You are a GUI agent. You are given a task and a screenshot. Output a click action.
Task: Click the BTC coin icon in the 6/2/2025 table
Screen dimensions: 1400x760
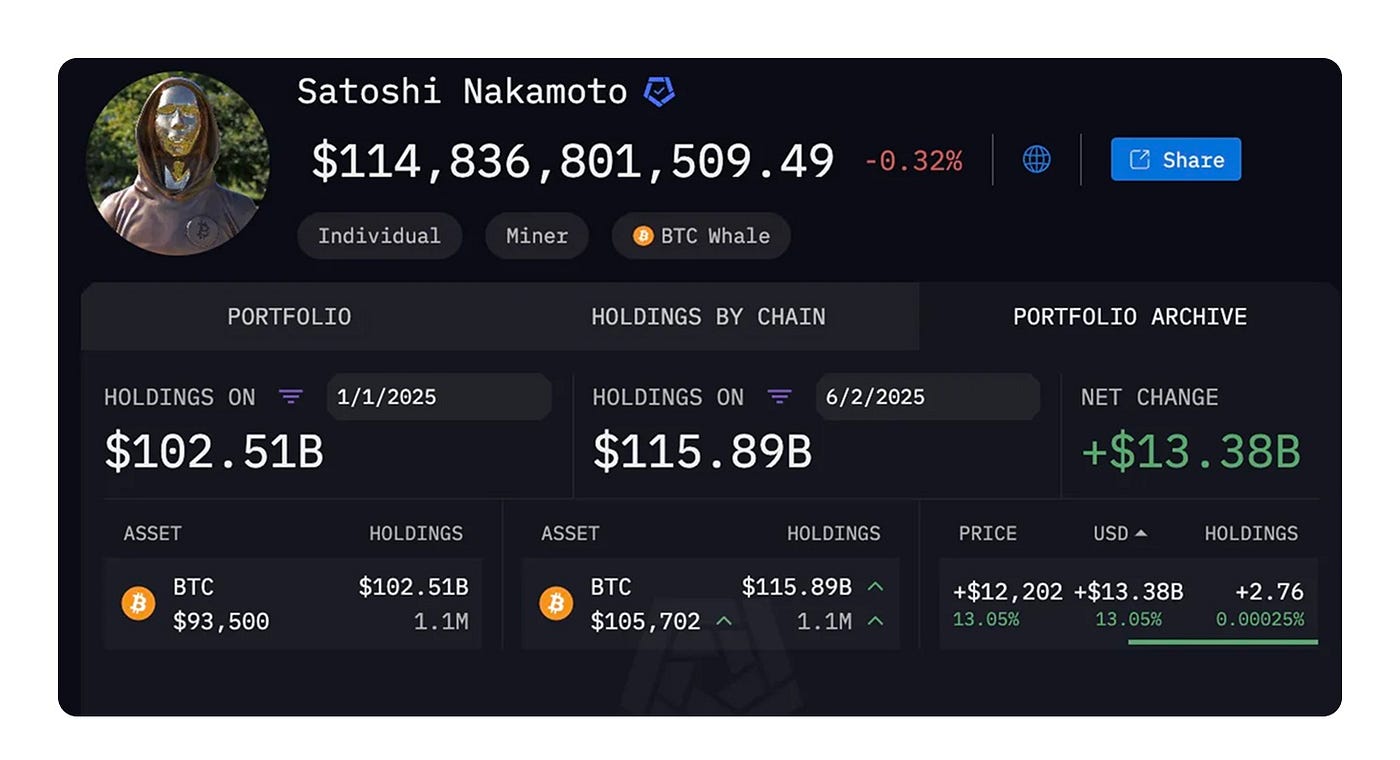(556, 603)
